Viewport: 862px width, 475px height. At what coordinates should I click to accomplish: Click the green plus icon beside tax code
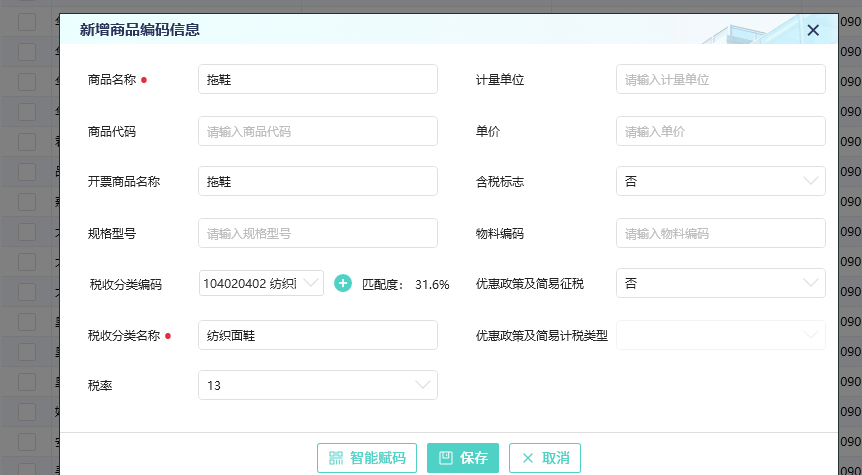click(342, 283)
